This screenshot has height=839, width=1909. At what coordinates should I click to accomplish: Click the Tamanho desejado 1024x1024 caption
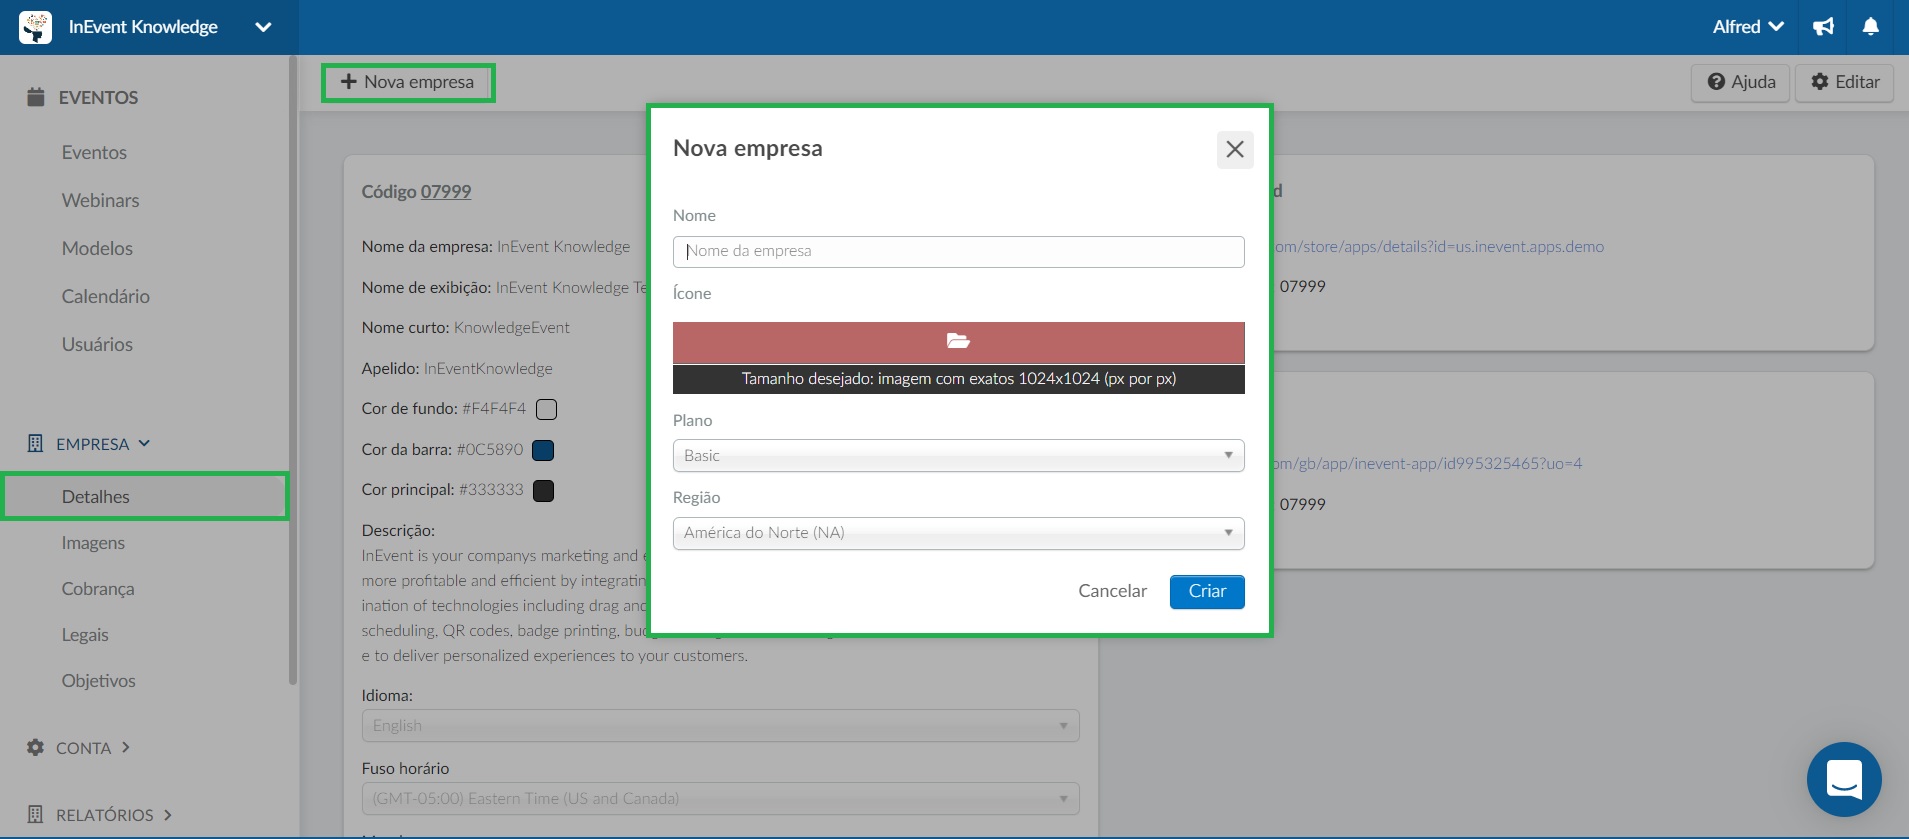click(958, 379)
